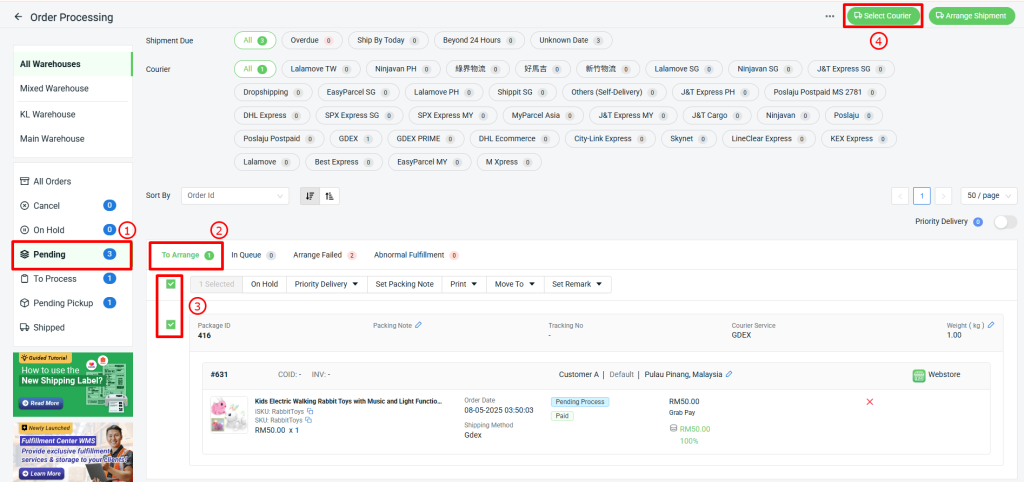The width and height of the screenshot is (1024, 482).
Task: Click the Select Courier button
Action: pos(883,16)
